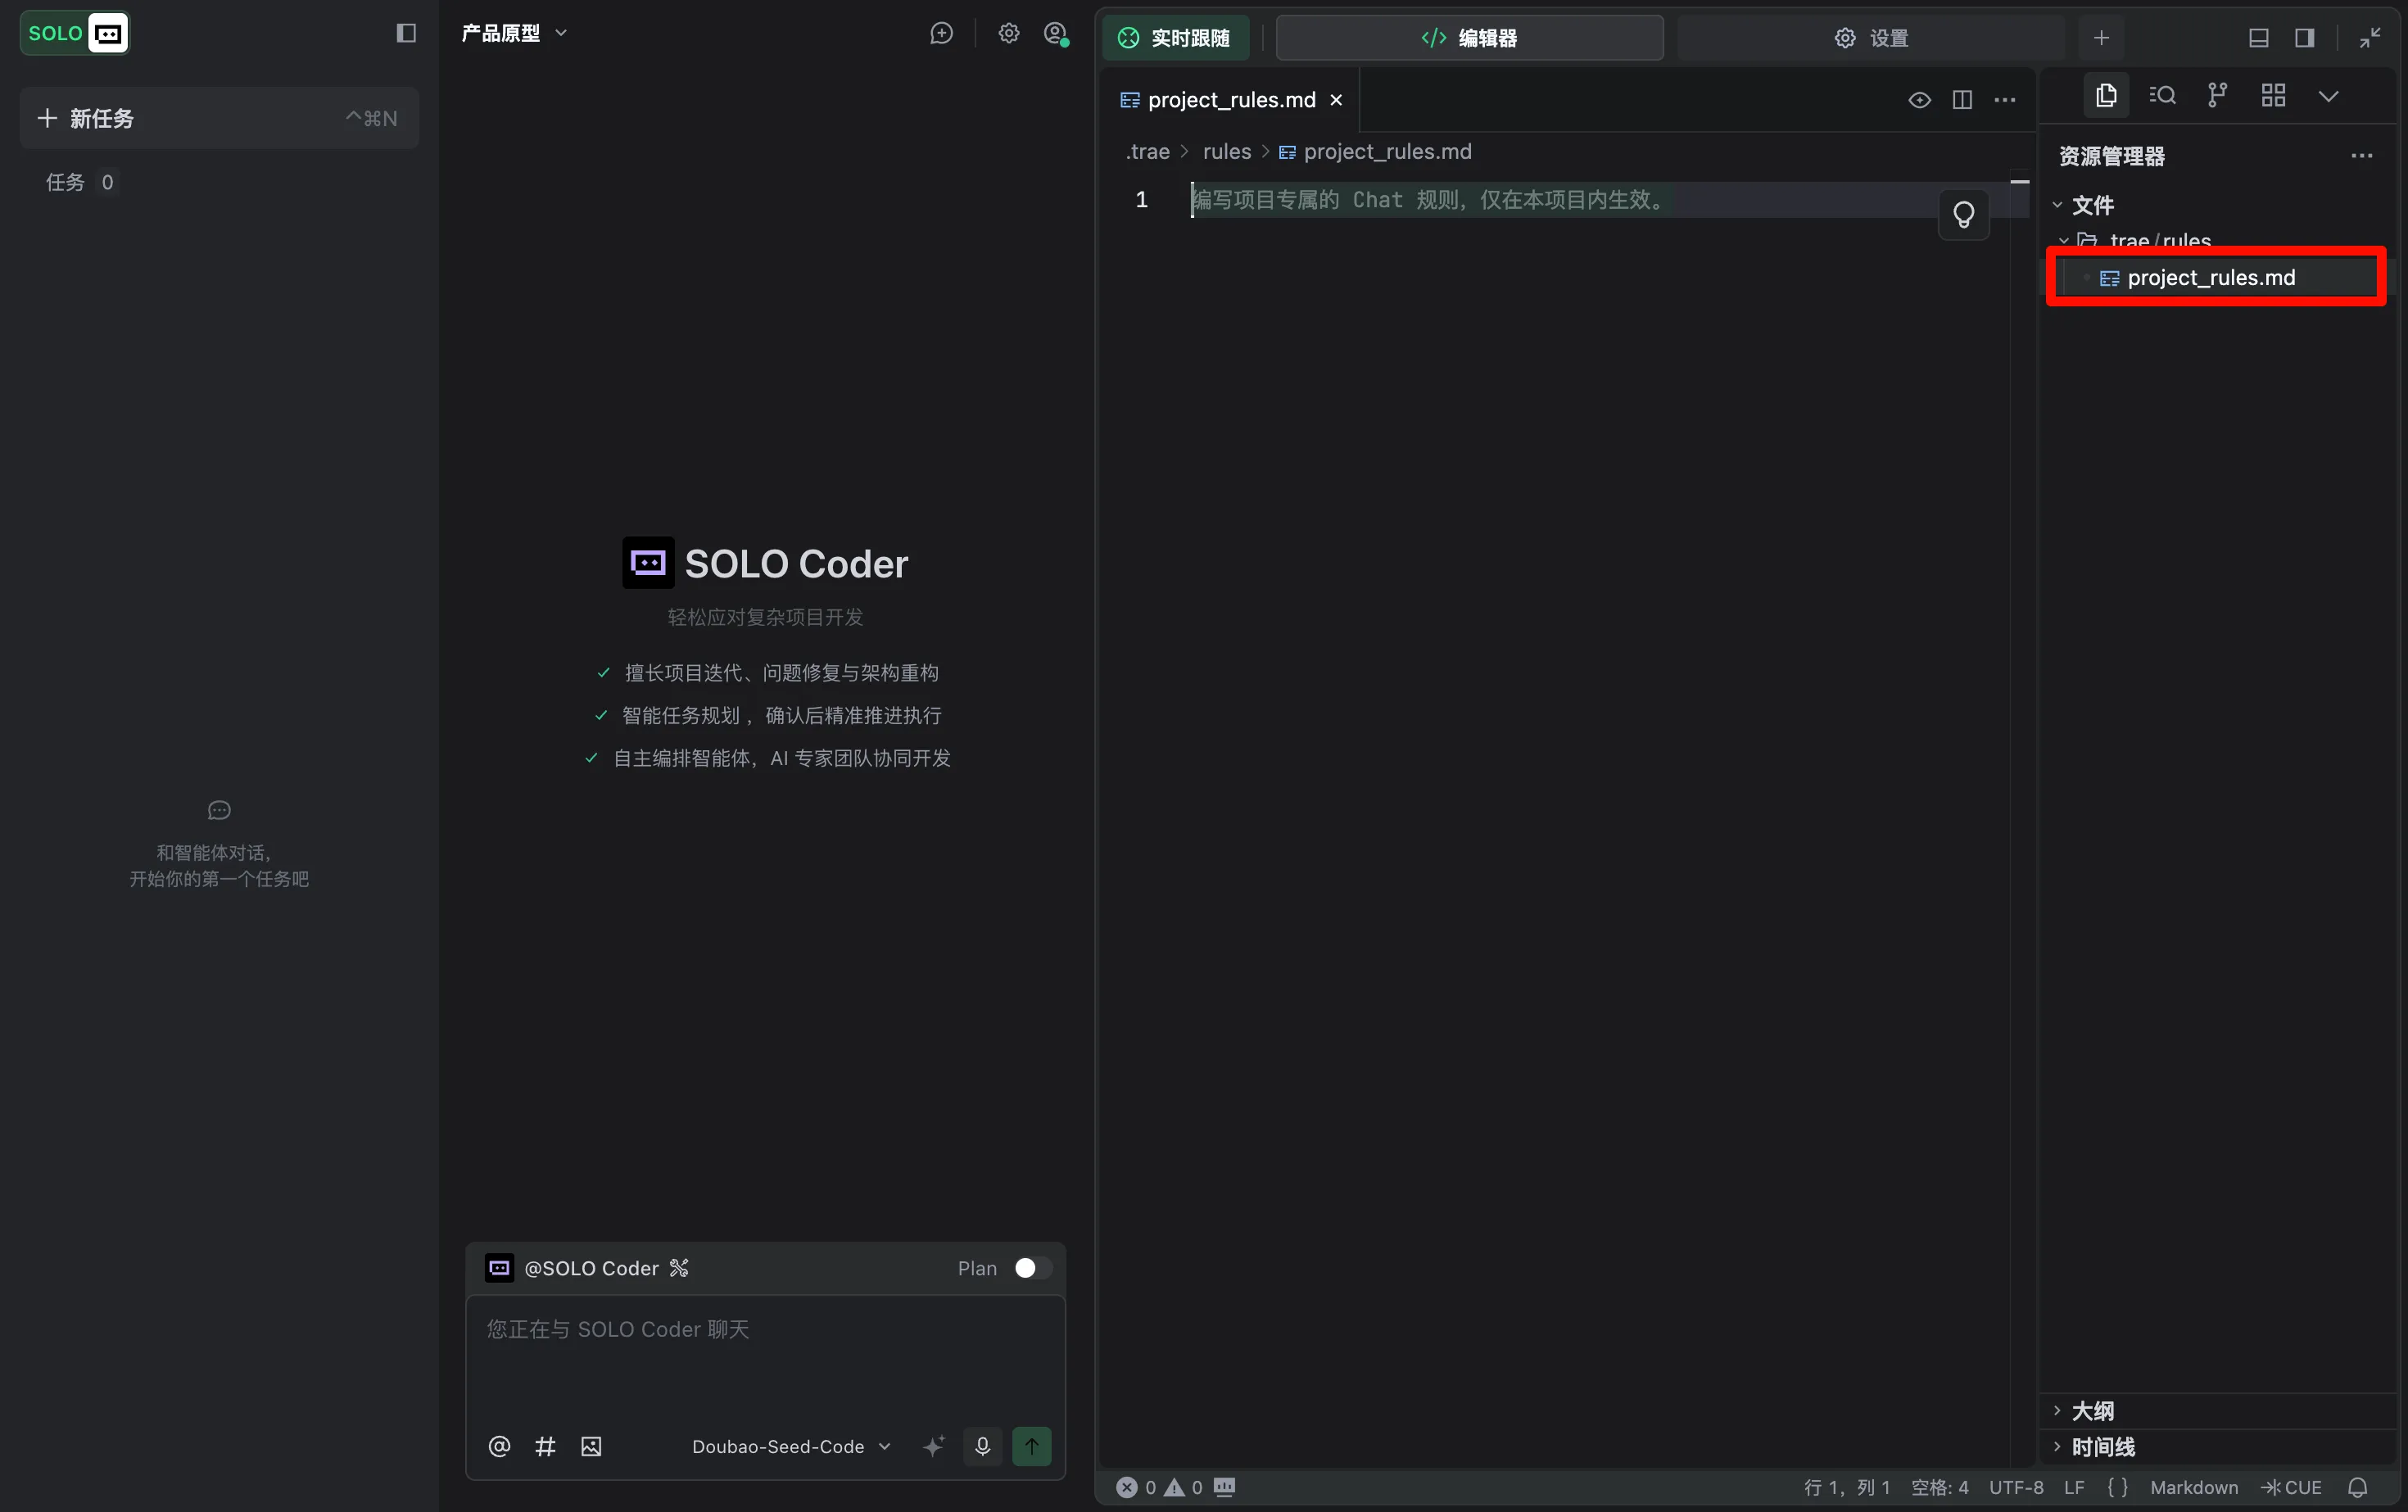The height and width of the screenshot is (1512, 2408).
Task: Click the microphone voice input icon
Action: pyautogui.click(x=982, y=1446)
